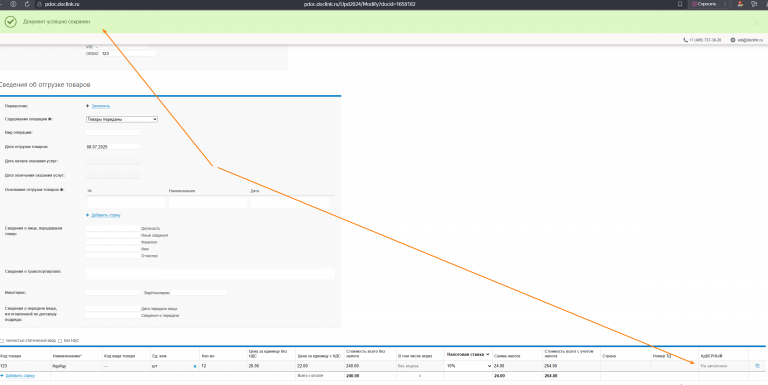Click the Должность input field
The height and width of the screenshot is (385, 768).
coord(113,228)
